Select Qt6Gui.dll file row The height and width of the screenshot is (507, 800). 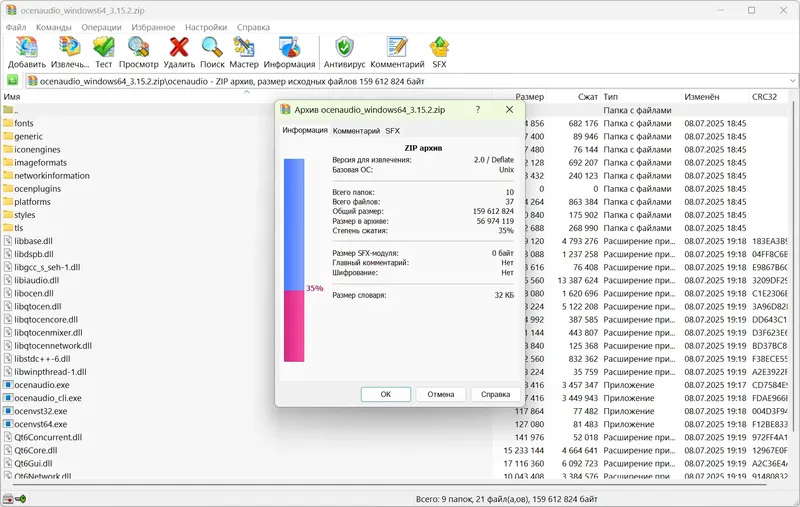395,463
